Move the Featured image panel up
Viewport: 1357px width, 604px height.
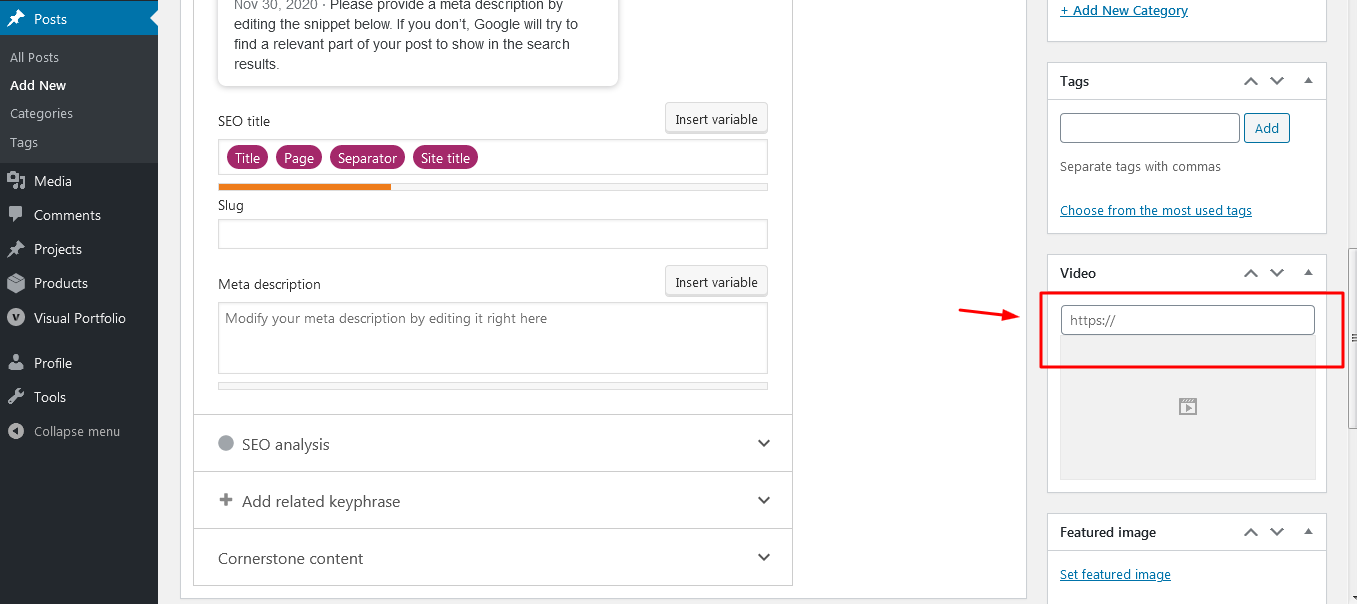1250,532
